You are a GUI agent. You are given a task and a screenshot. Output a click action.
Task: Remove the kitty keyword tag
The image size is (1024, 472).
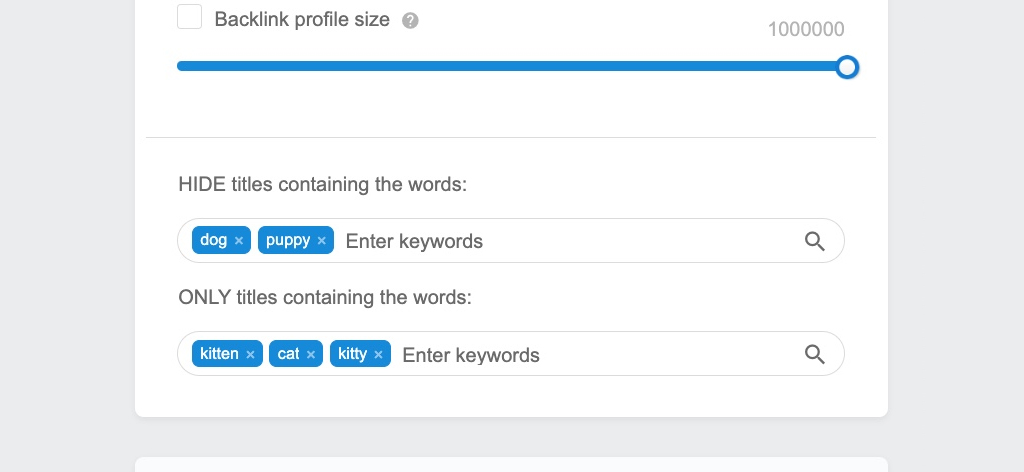tap(379, 354)
